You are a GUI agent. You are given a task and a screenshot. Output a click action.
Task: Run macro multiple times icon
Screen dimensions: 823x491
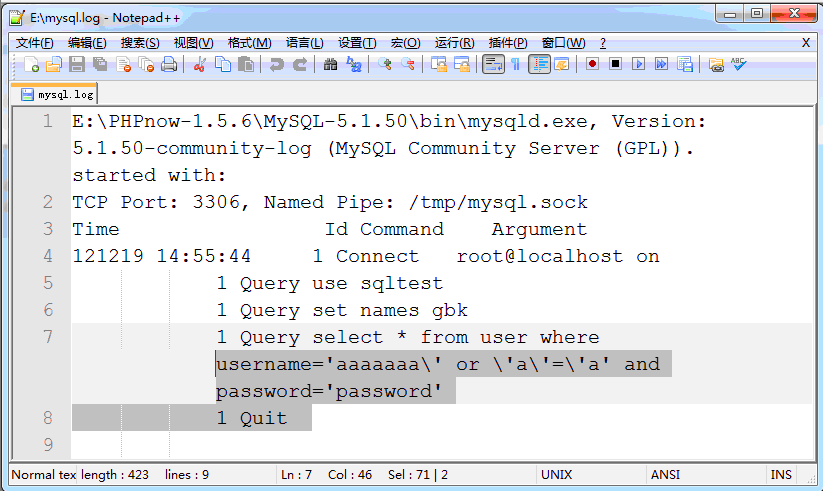661,64
